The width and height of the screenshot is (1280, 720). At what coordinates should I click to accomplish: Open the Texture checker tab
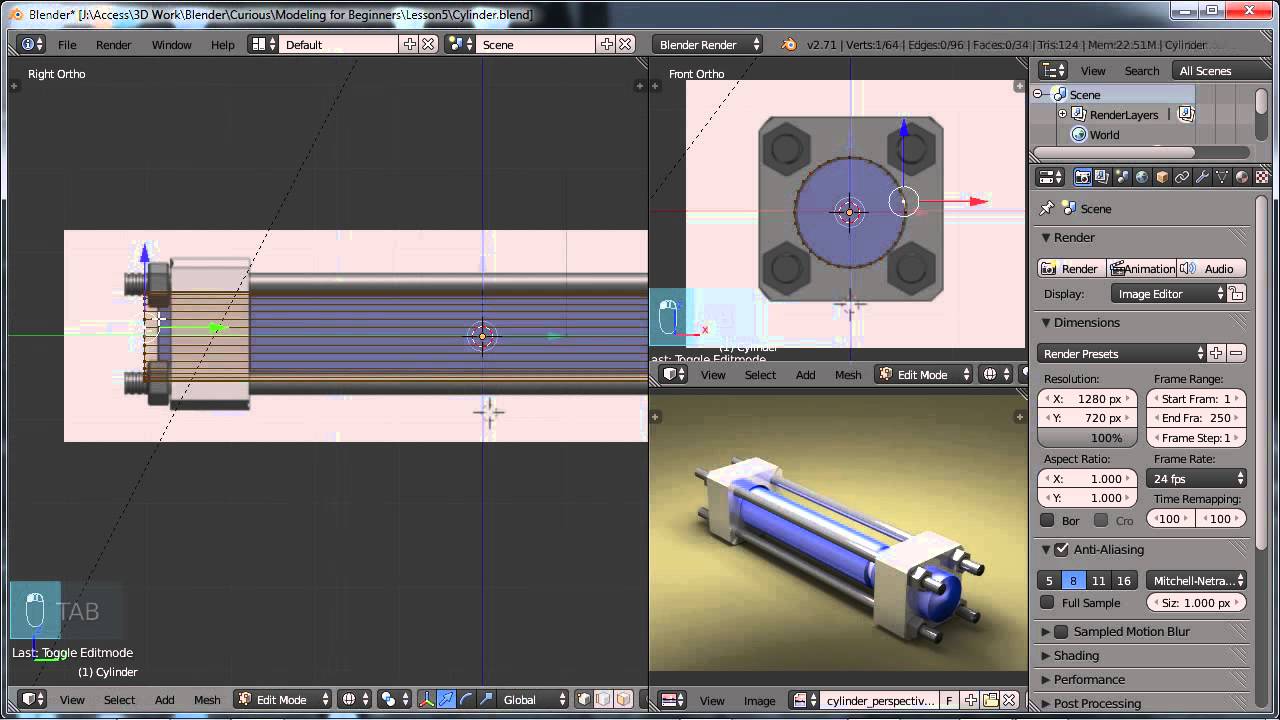(x=1262, y=177)
